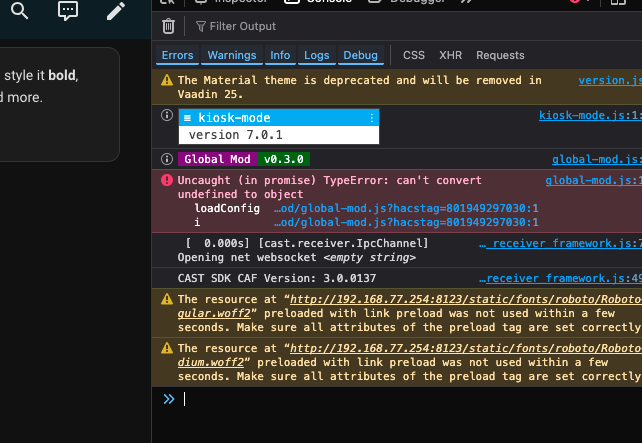The height and width of the screenshot is (443, 642).
Task: Click the red error icon beside Uncaught TypeError
Action: tap(167, 181)
